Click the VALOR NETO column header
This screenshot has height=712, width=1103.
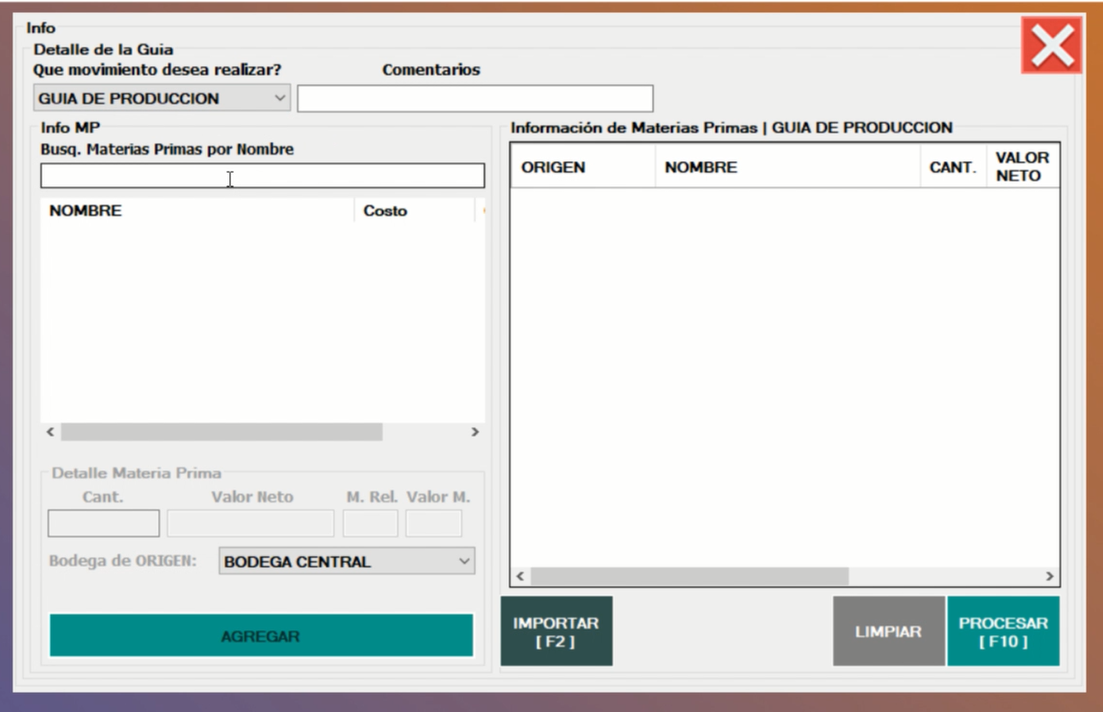1022,167
